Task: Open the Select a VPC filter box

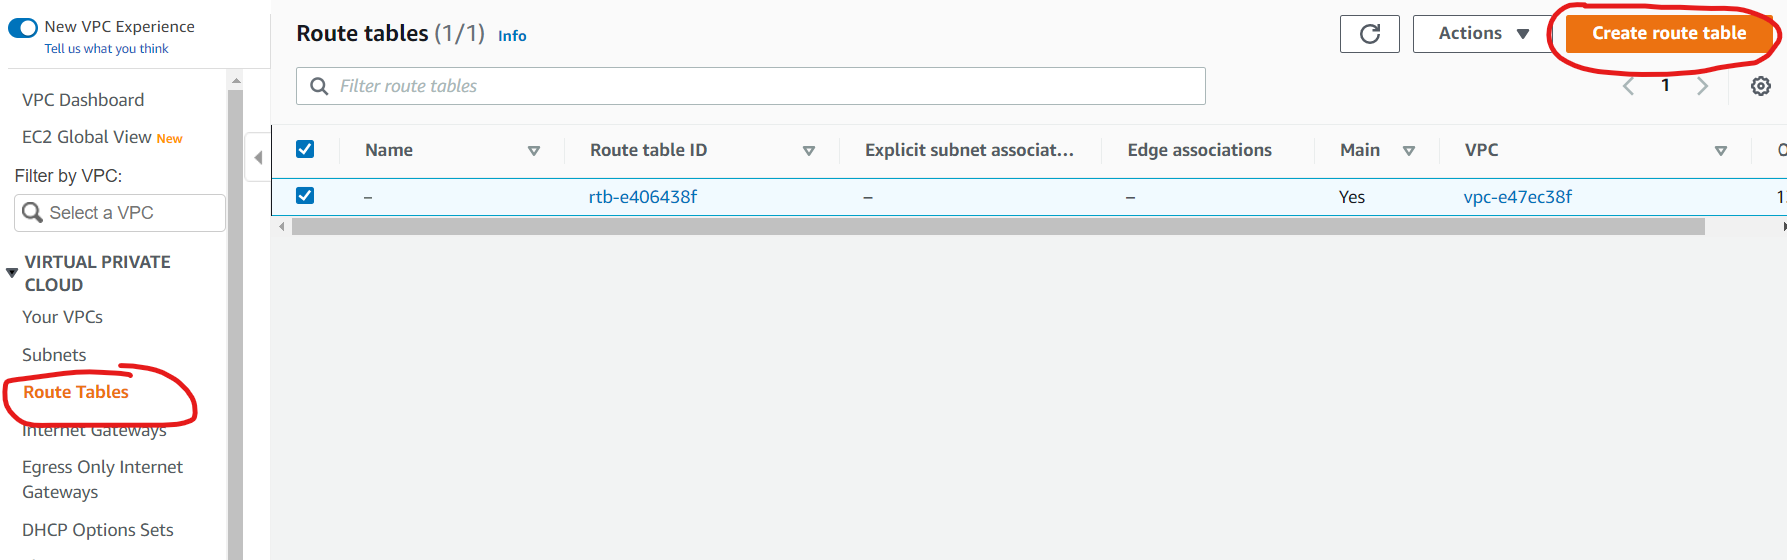Action: (x=120, y=213)
